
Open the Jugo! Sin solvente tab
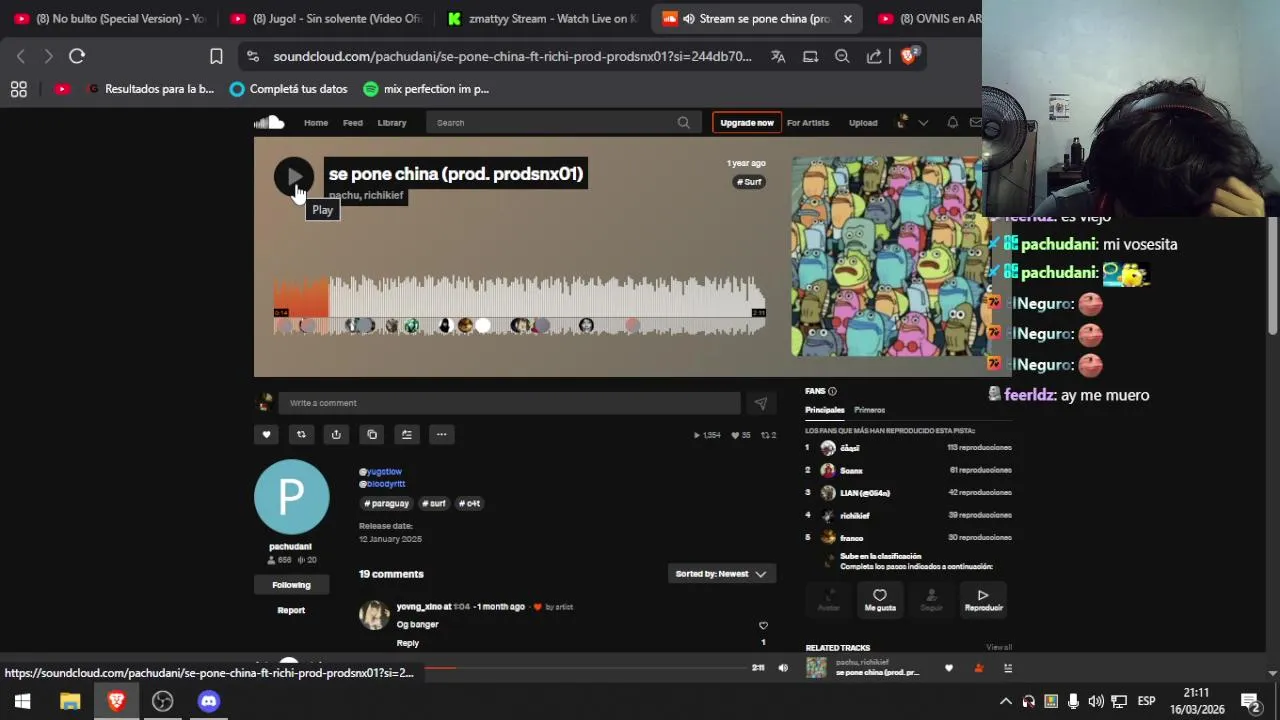coord(327,18)
